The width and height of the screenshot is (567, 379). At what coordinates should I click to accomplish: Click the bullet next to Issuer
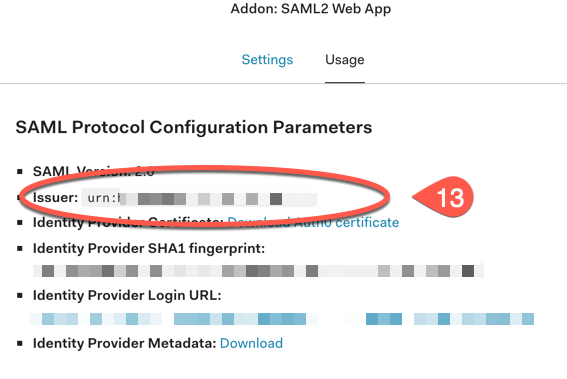(20, 198)
